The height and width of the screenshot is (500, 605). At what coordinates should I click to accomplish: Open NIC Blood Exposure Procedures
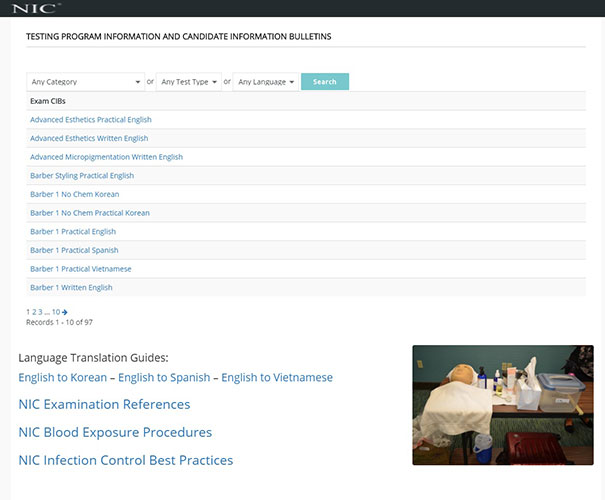[115, 433]
